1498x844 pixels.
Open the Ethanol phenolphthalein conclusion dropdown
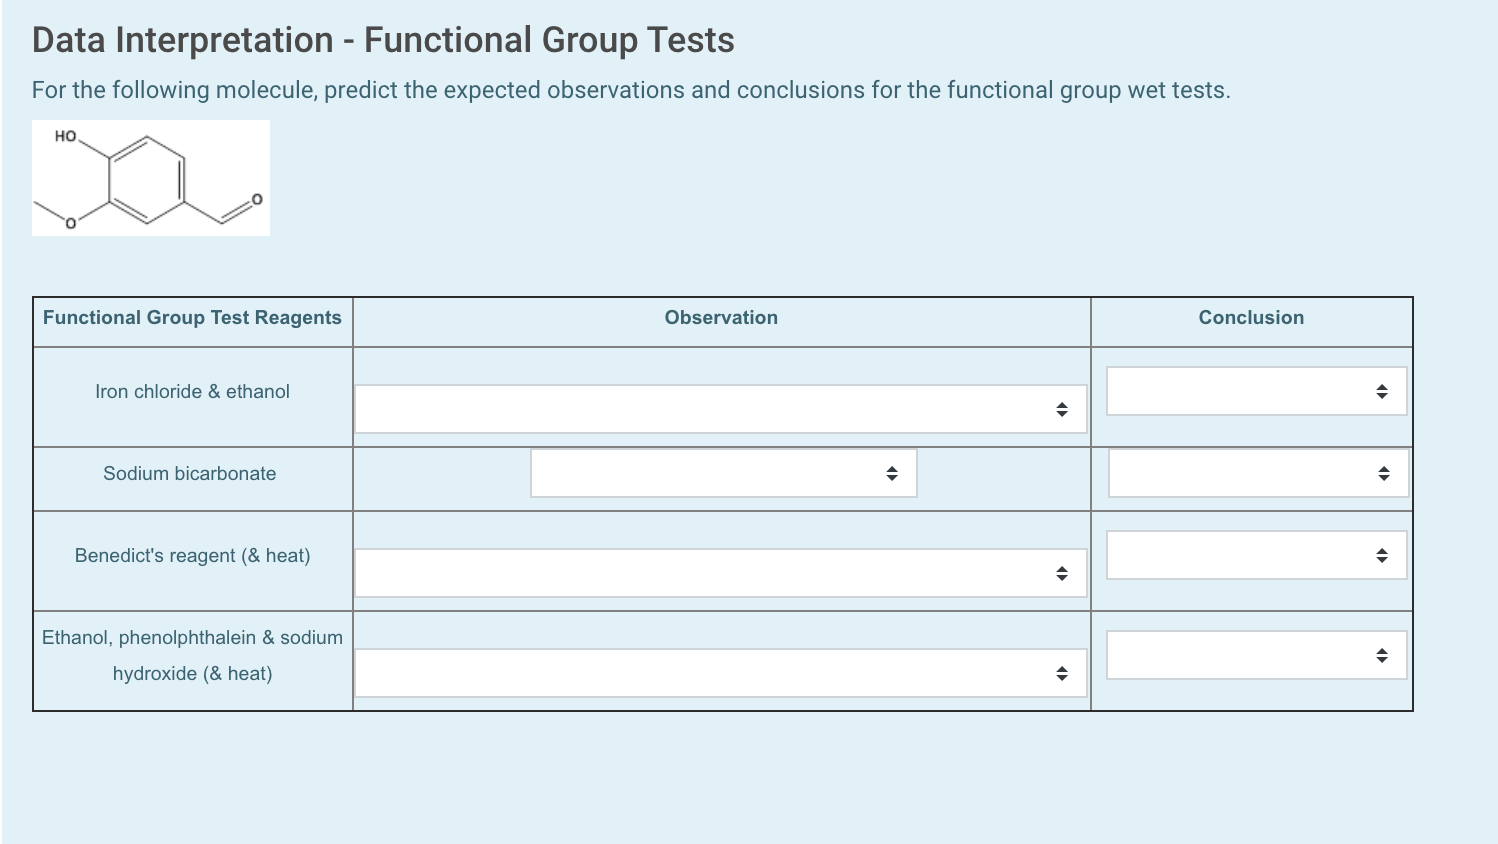(x=1255, y=654)
